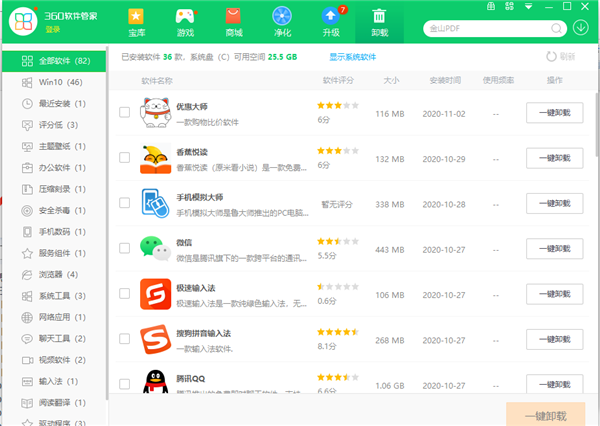Sort by 软件评分 column header

pyautogui.click(x=338, y=79)
